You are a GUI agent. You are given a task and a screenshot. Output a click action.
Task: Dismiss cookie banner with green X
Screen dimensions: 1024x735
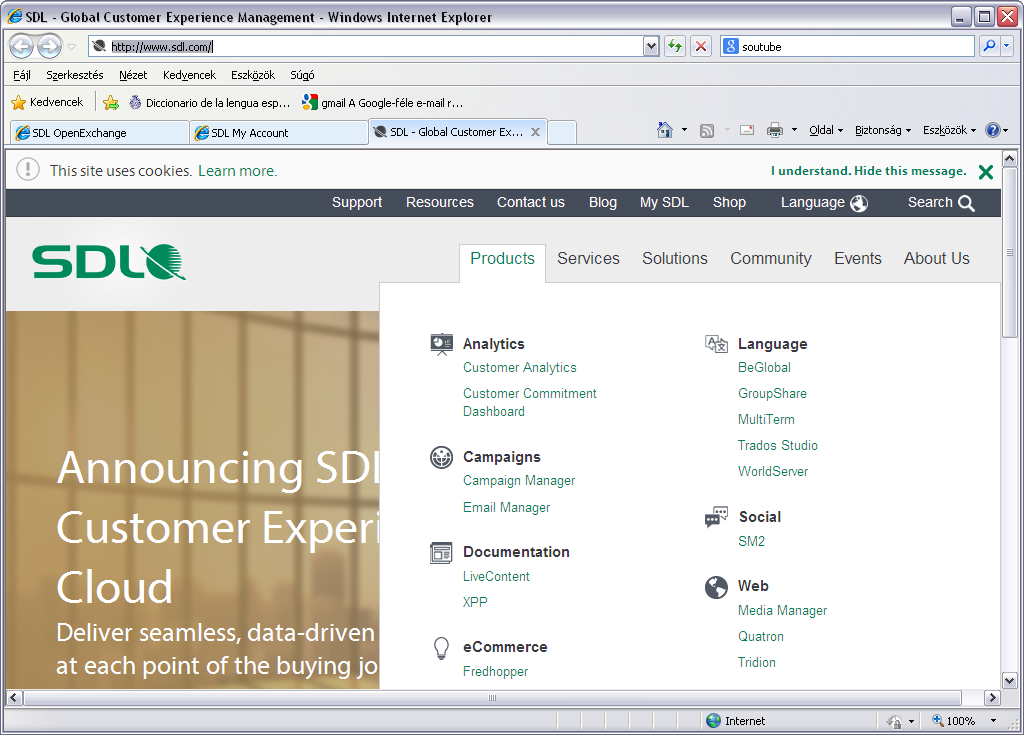coord(986,172)
